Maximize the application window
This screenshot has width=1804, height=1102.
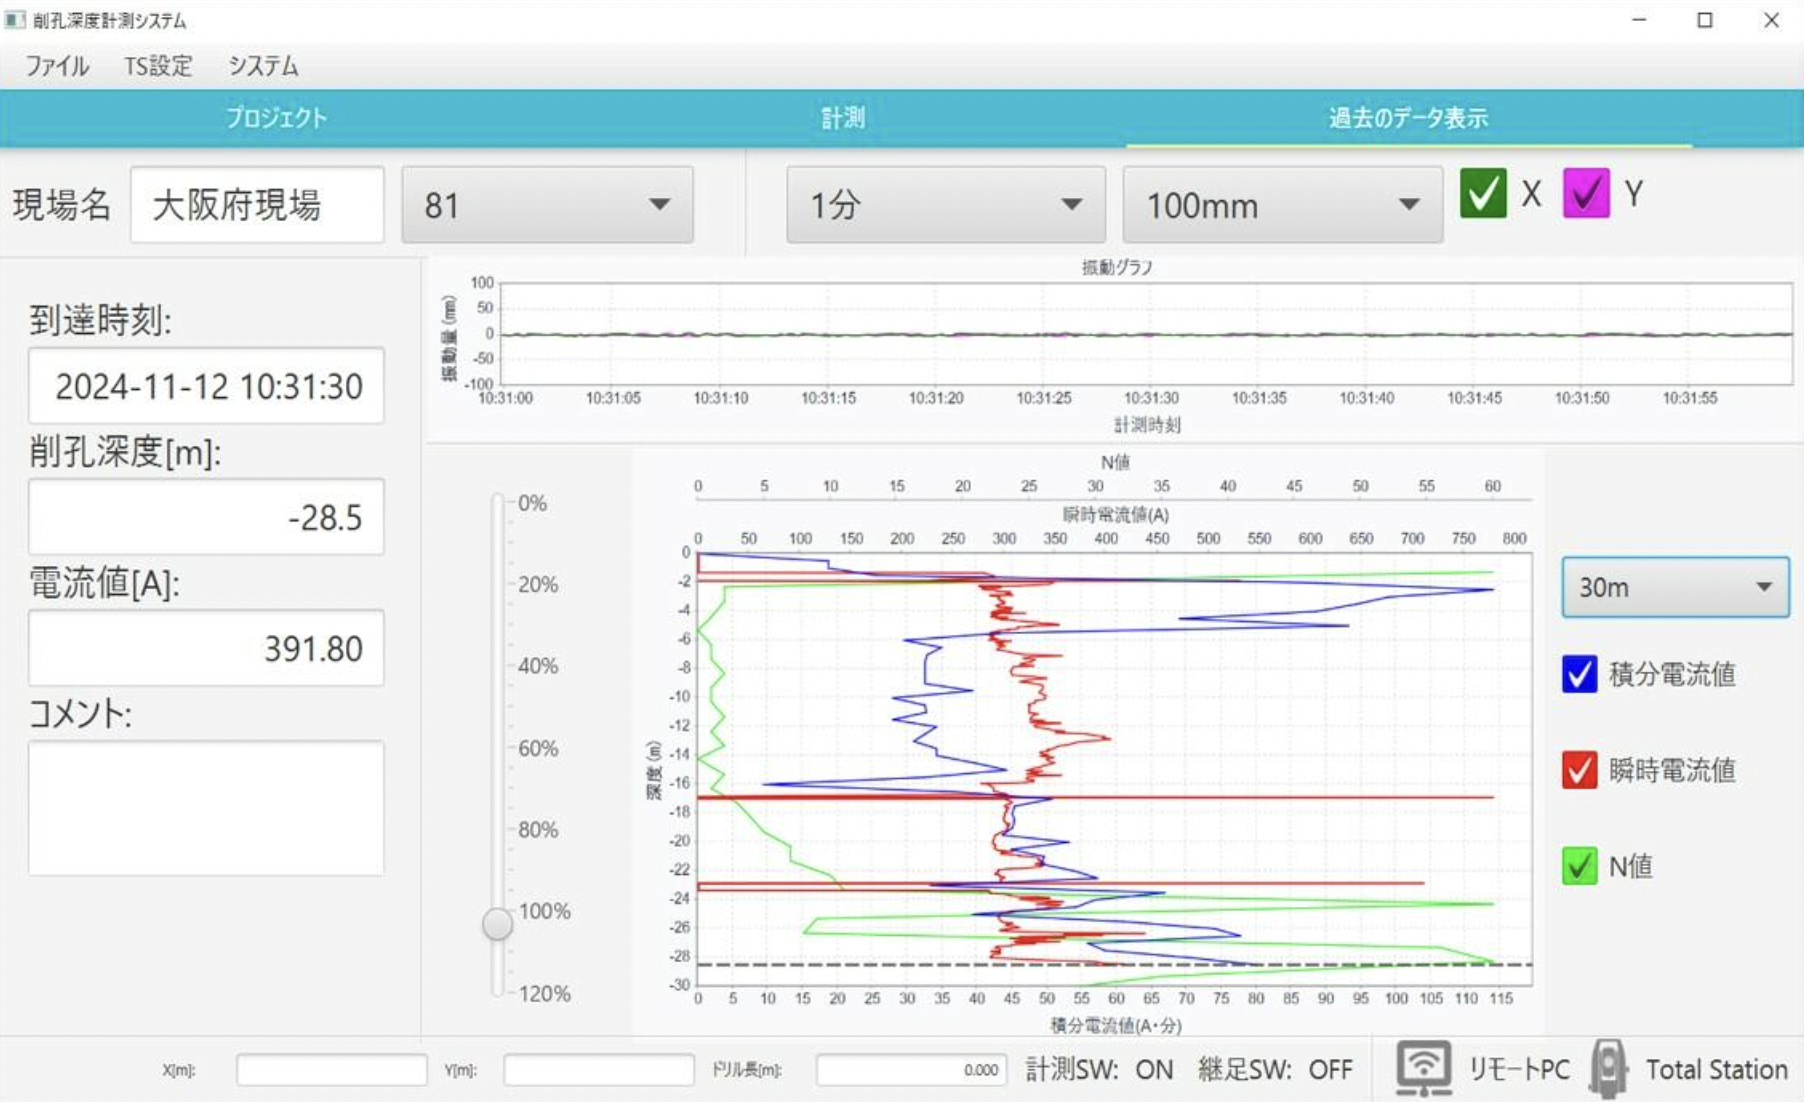pos(1705,20)
